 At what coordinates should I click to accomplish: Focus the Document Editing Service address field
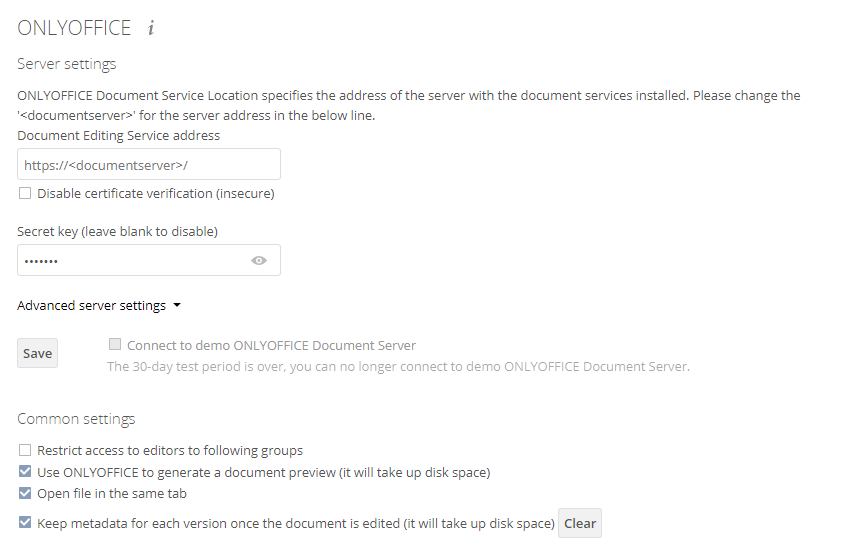tap(149, 164)
